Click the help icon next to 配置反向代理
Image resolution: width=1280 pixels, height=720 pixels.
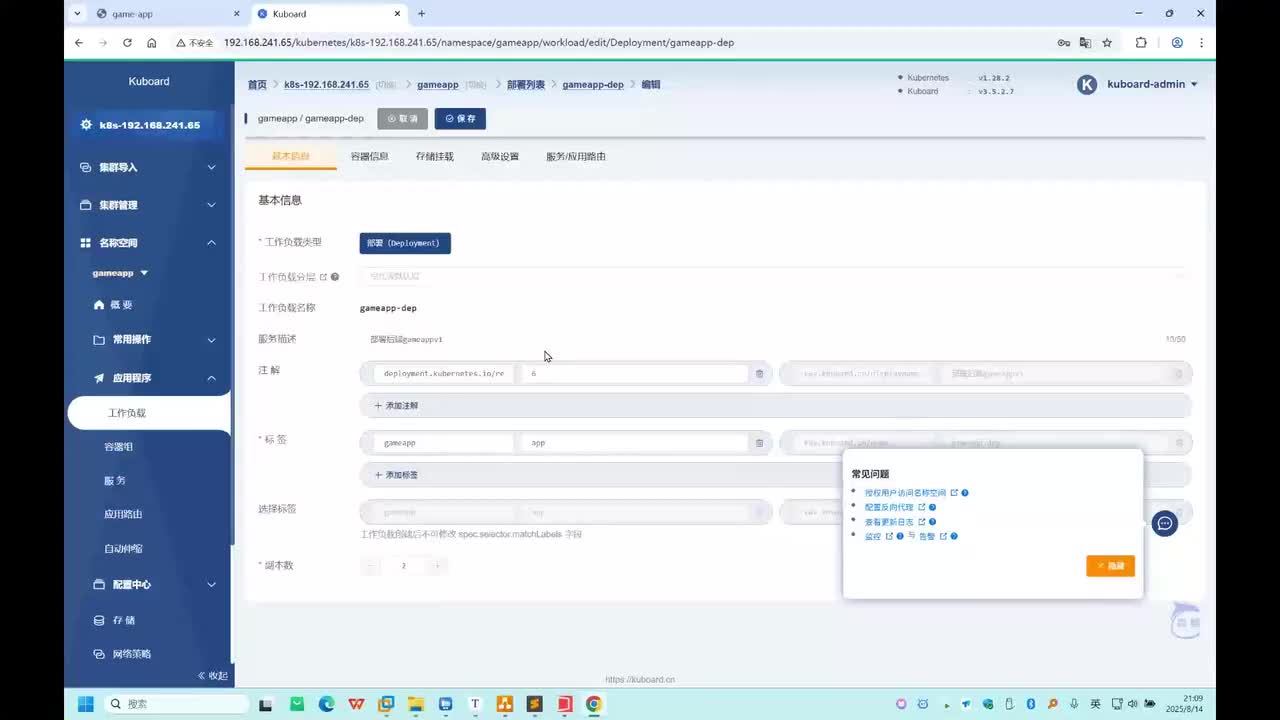(x=933, y=507)
